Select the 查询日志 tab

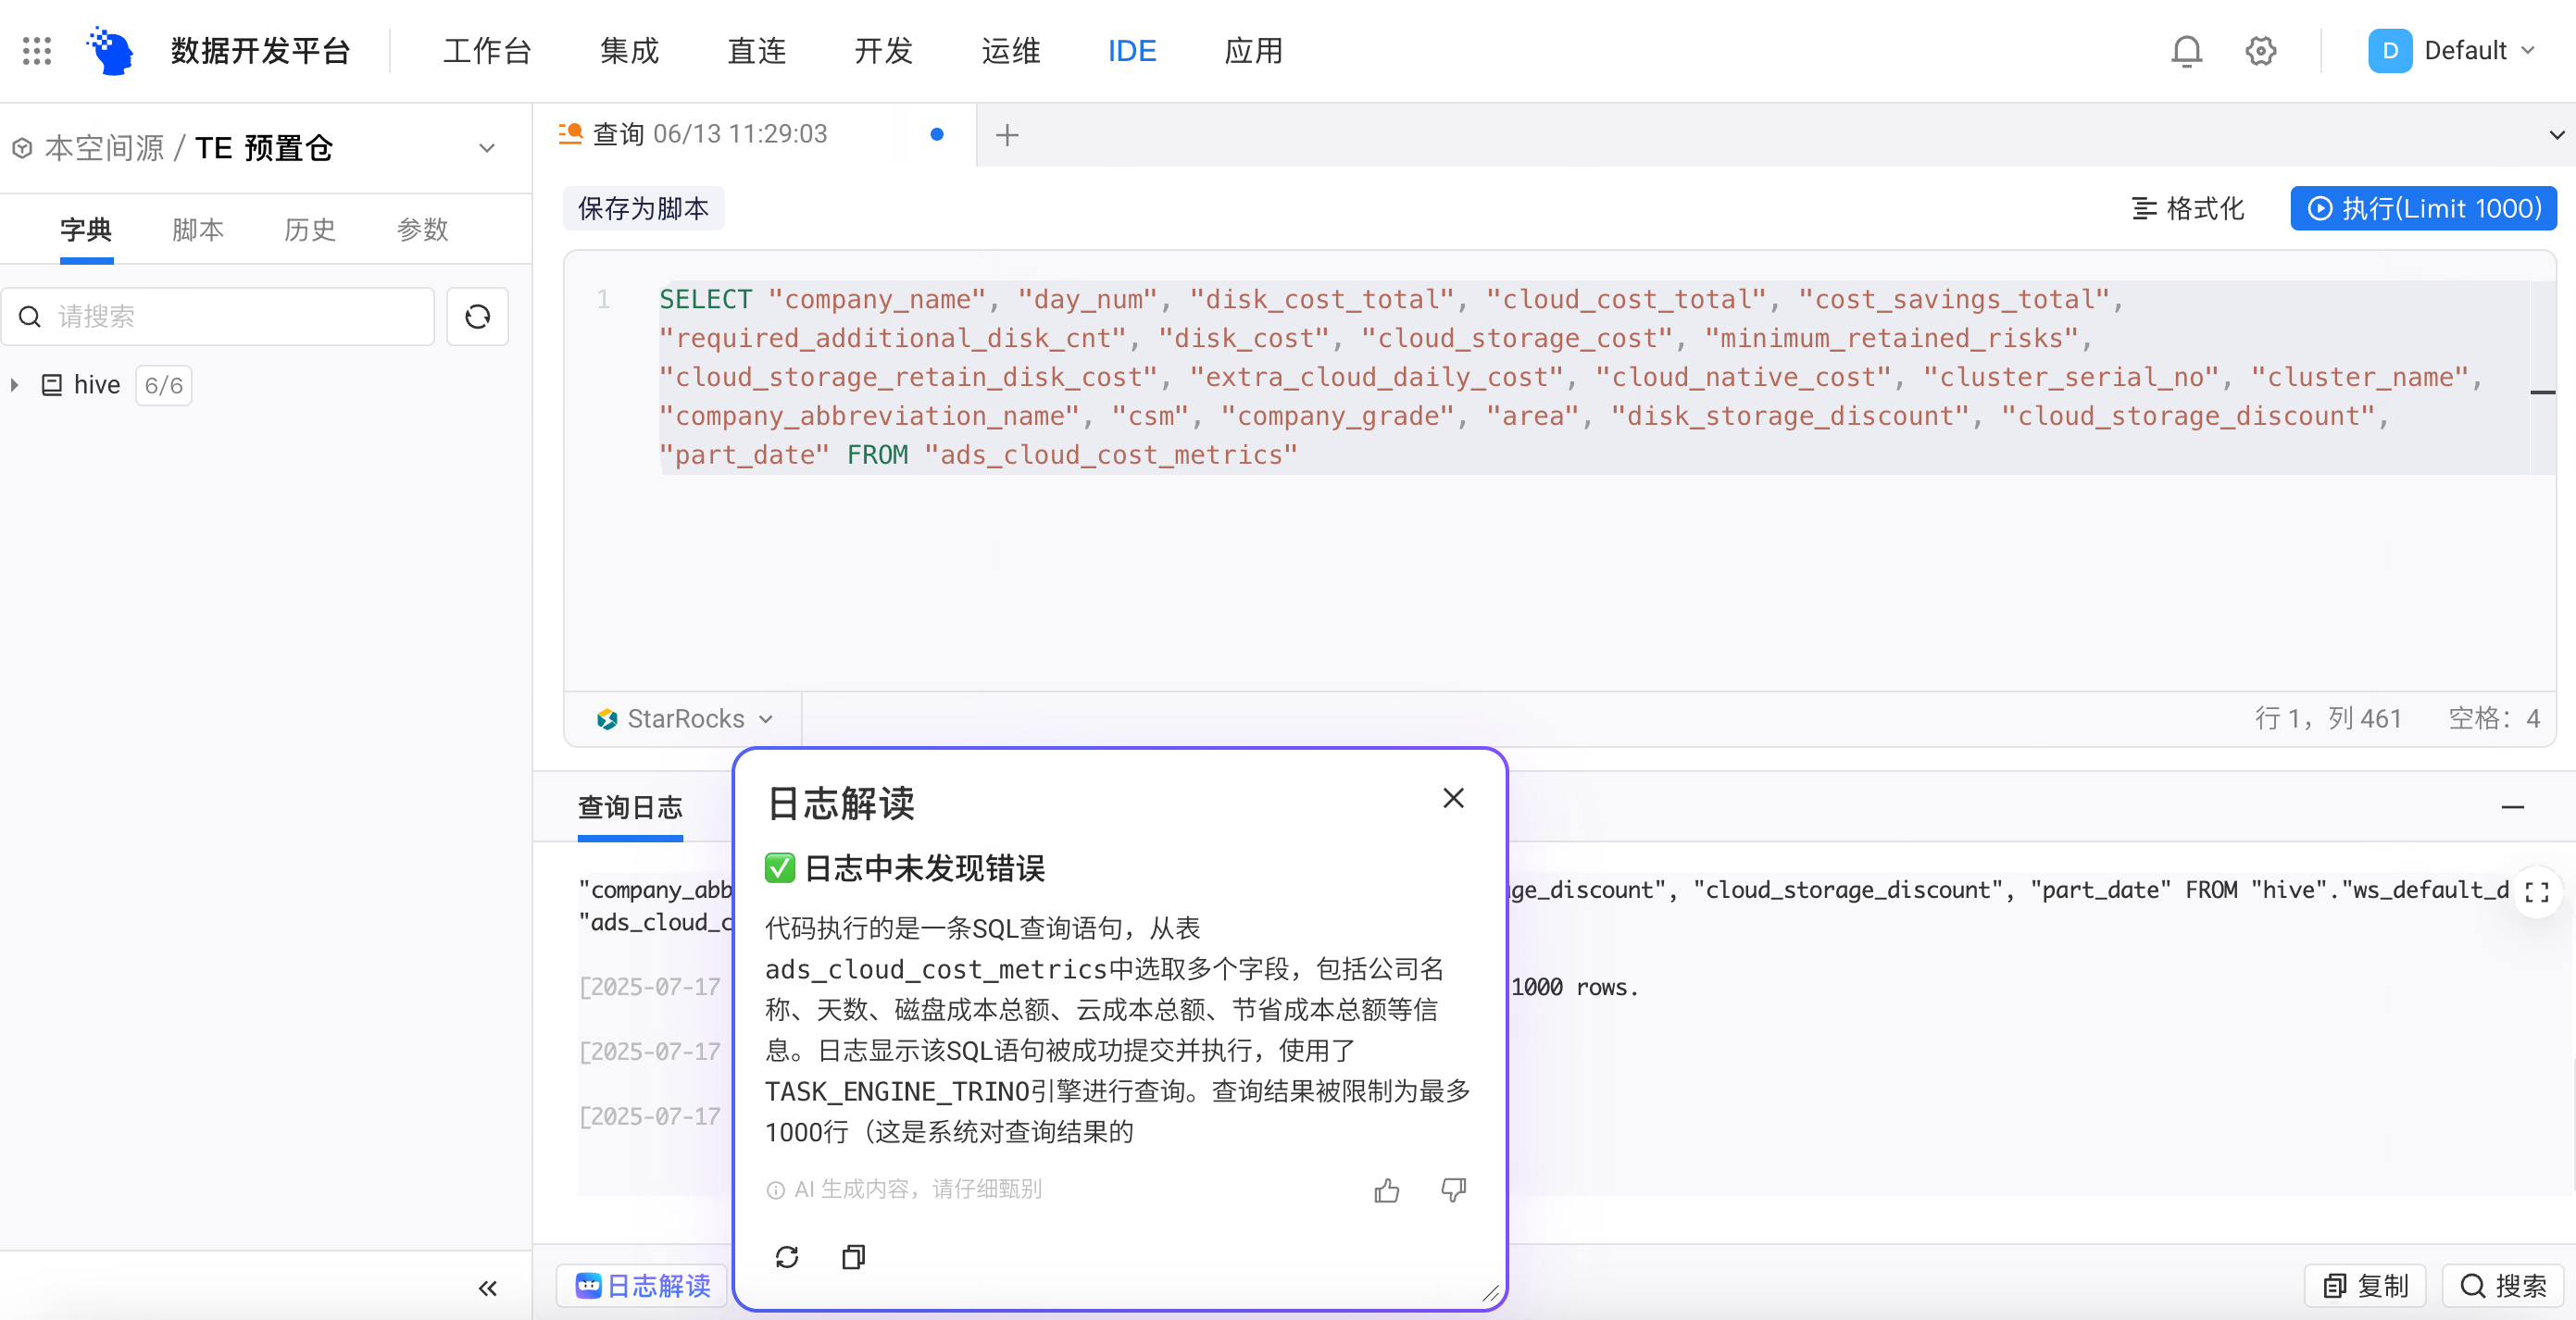(x=630, y=807)
